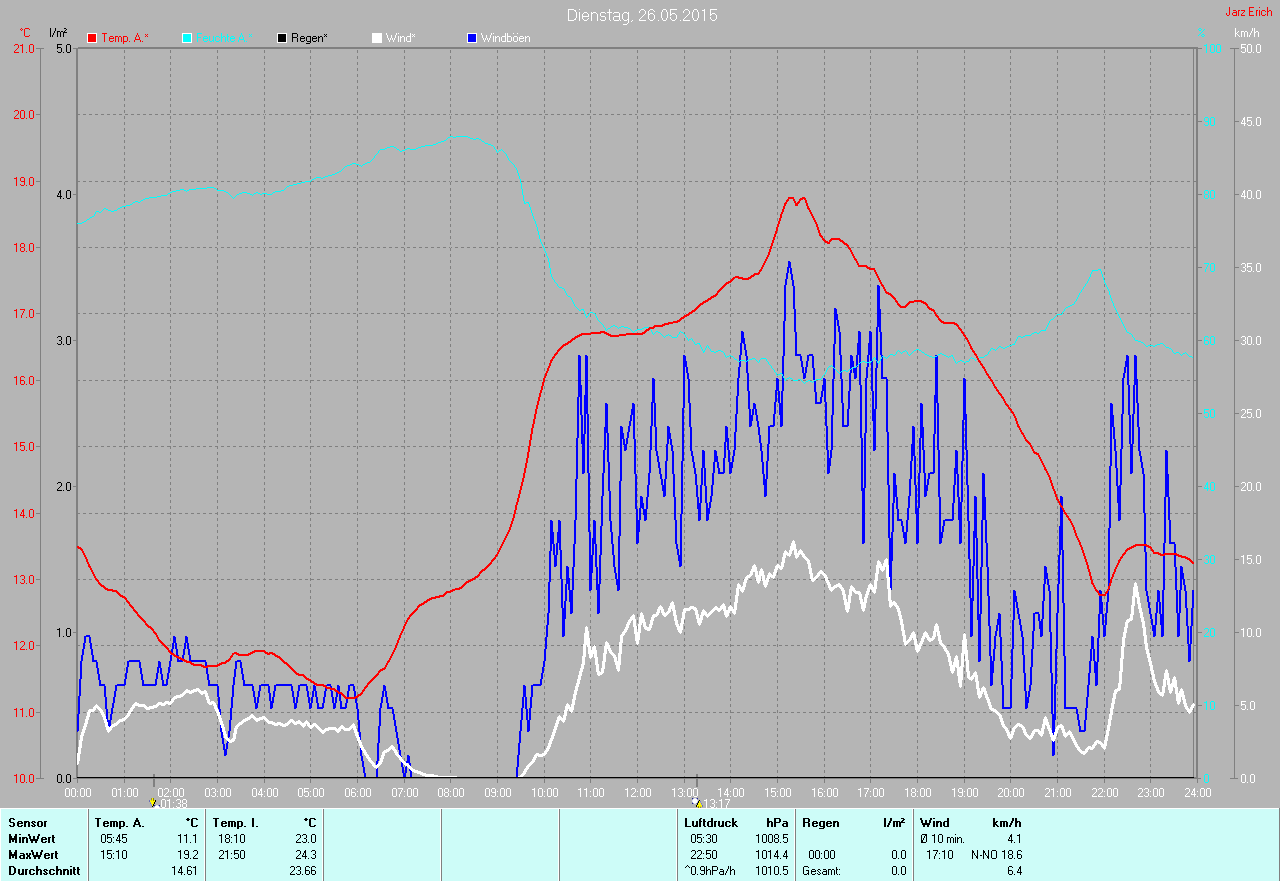Click the red °C axis unit label
This screenshot has width=1280, height=881.
(x=25, y=33)
